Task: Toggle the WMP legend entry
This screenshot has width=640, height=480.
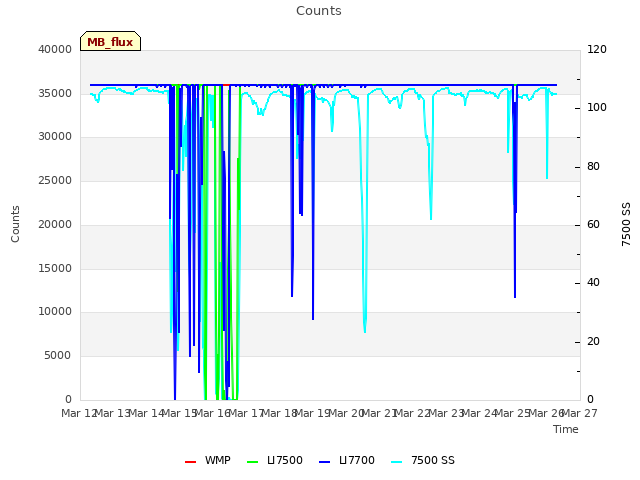Action: pyautogui.click(x=208, y=460)
